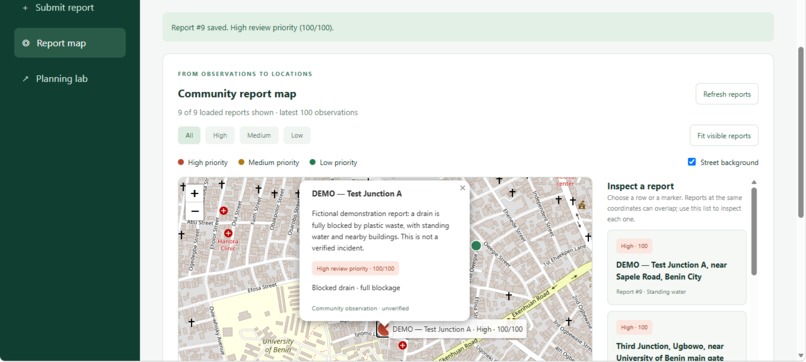Click 'Community observation · unverified' text
806x362 pixels.
(360, 309)
